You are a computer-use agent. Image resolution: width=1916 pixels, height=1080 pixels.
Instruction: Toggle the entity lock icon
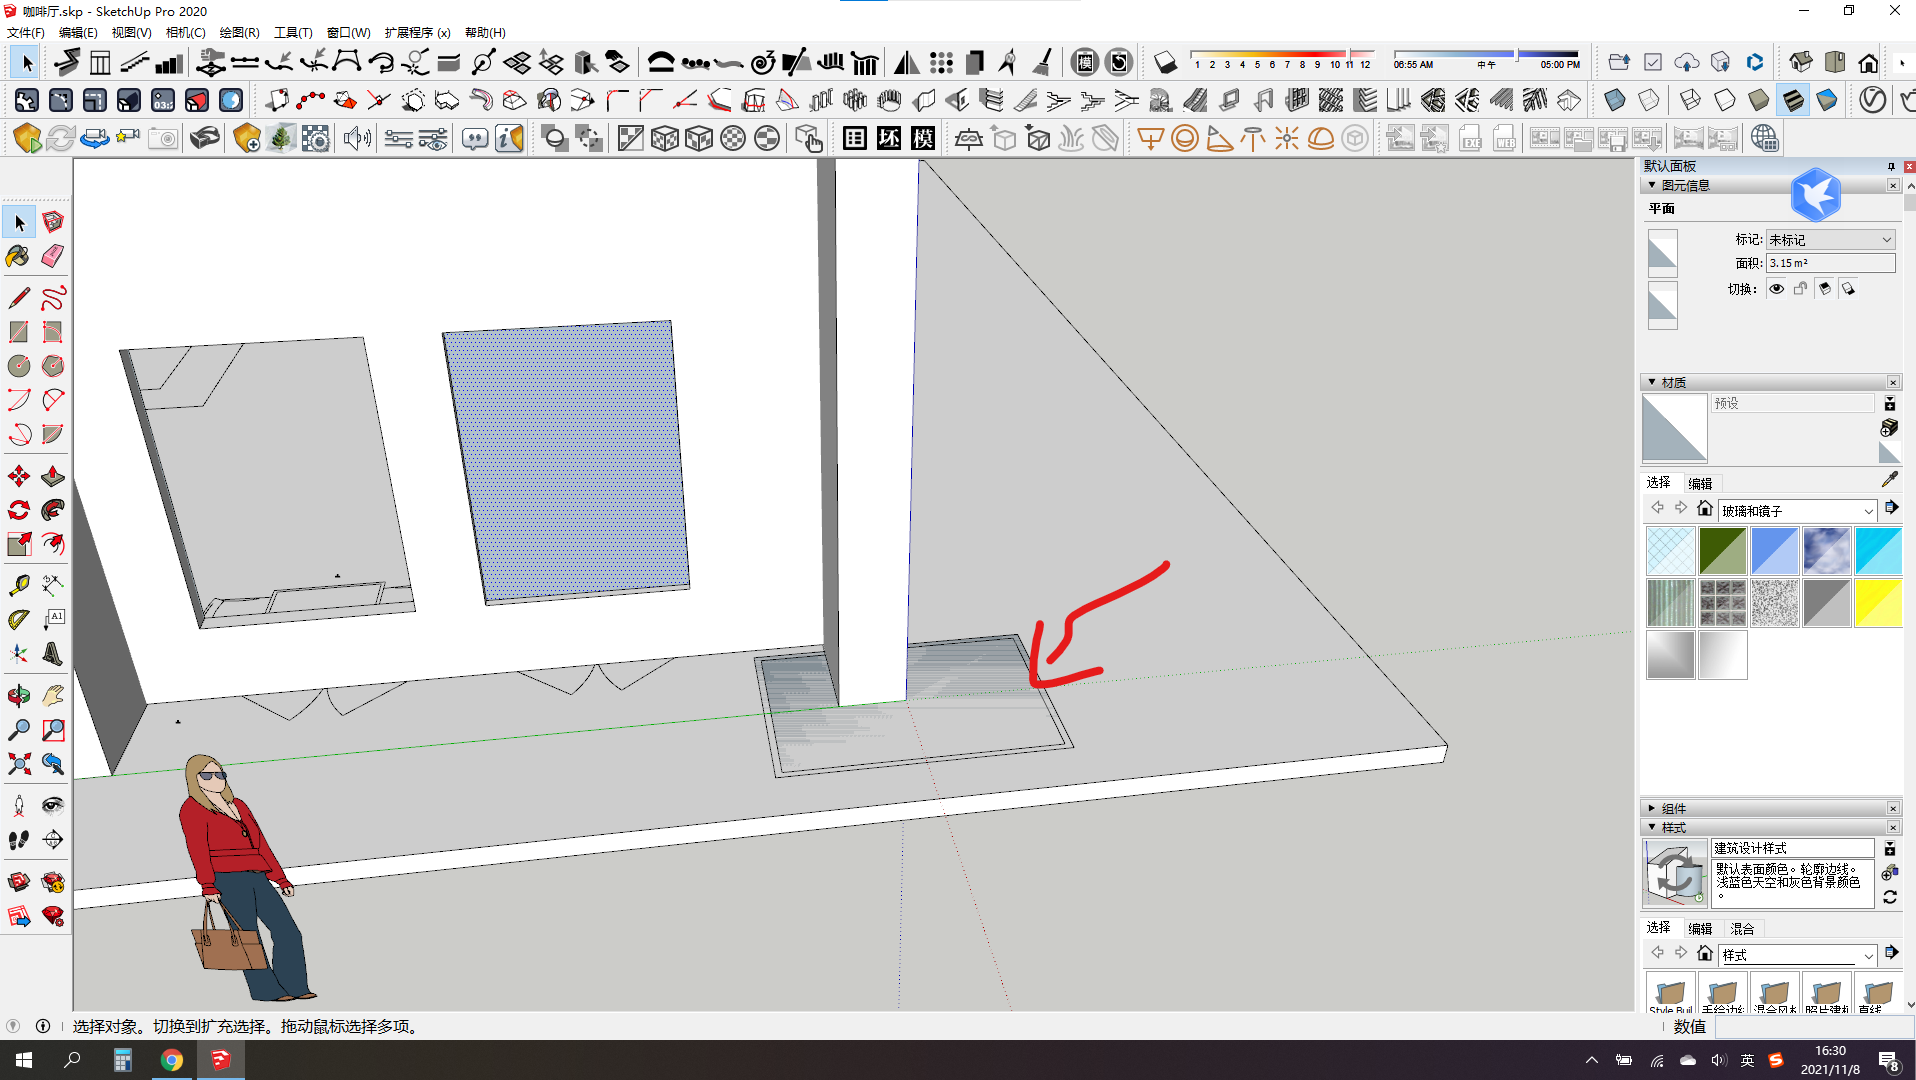click(1801, 289)
